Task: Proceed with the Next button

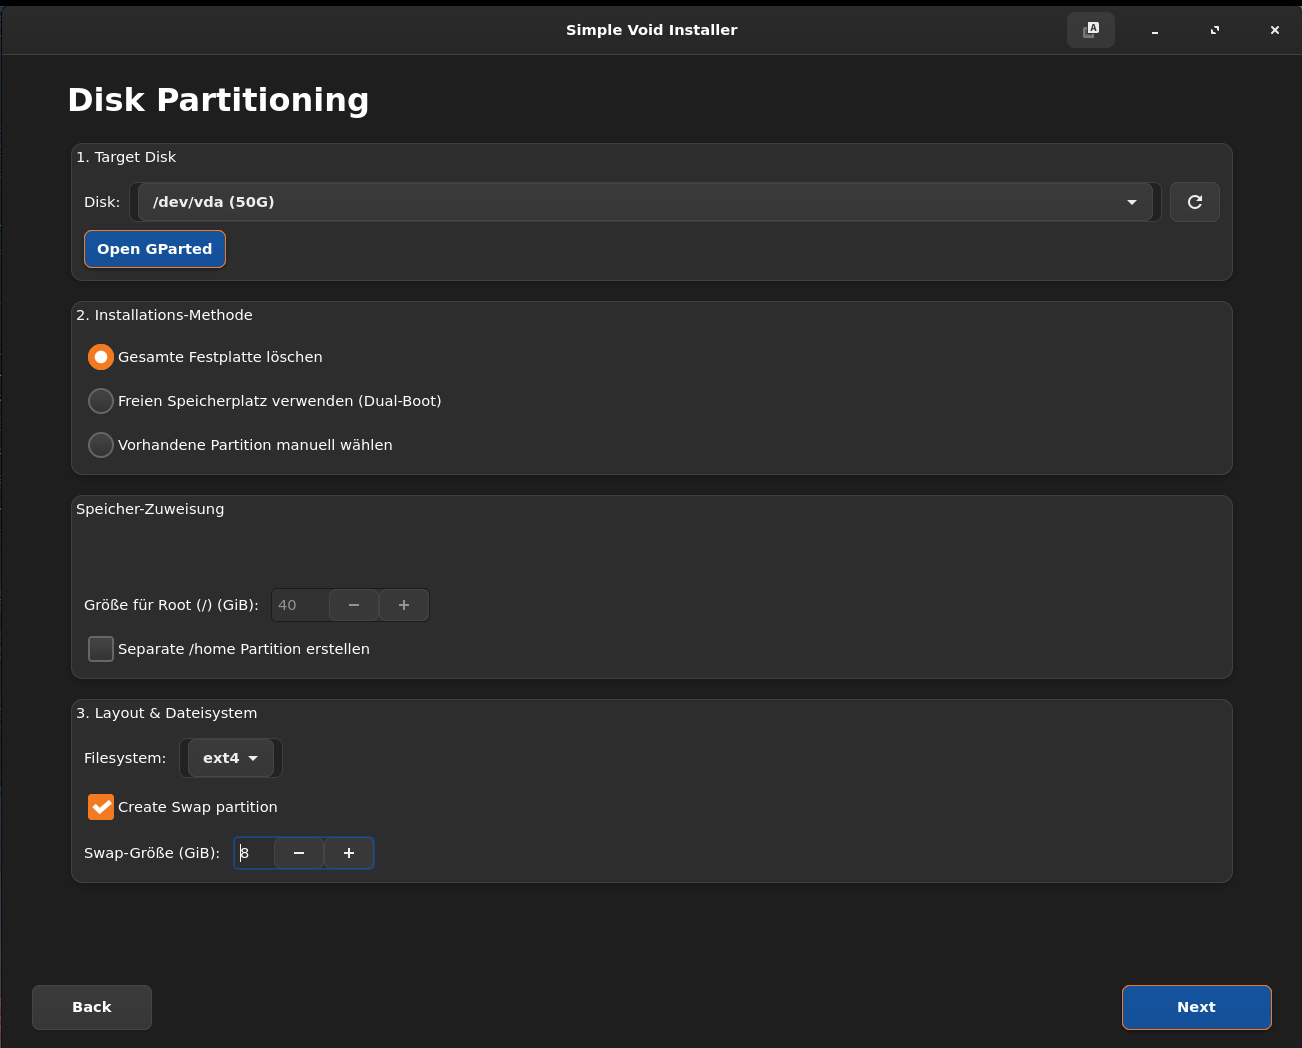Action: coord(1196,1007)
